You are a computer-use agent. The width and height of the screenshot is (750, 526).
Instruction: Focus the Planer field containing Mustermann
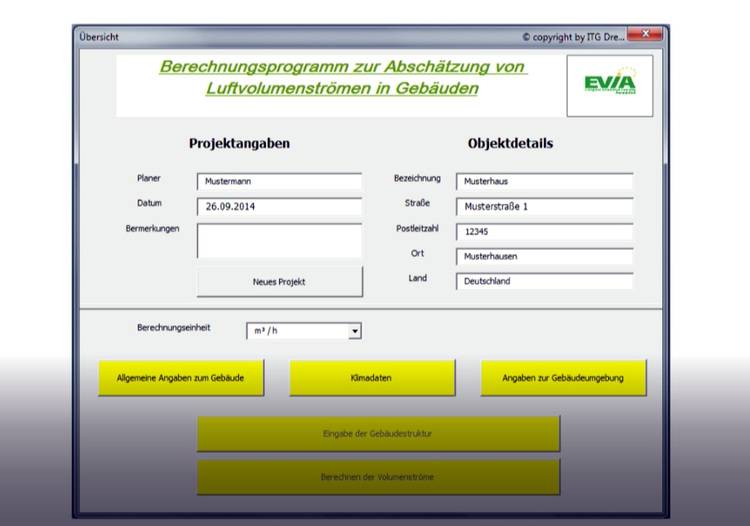279,182
